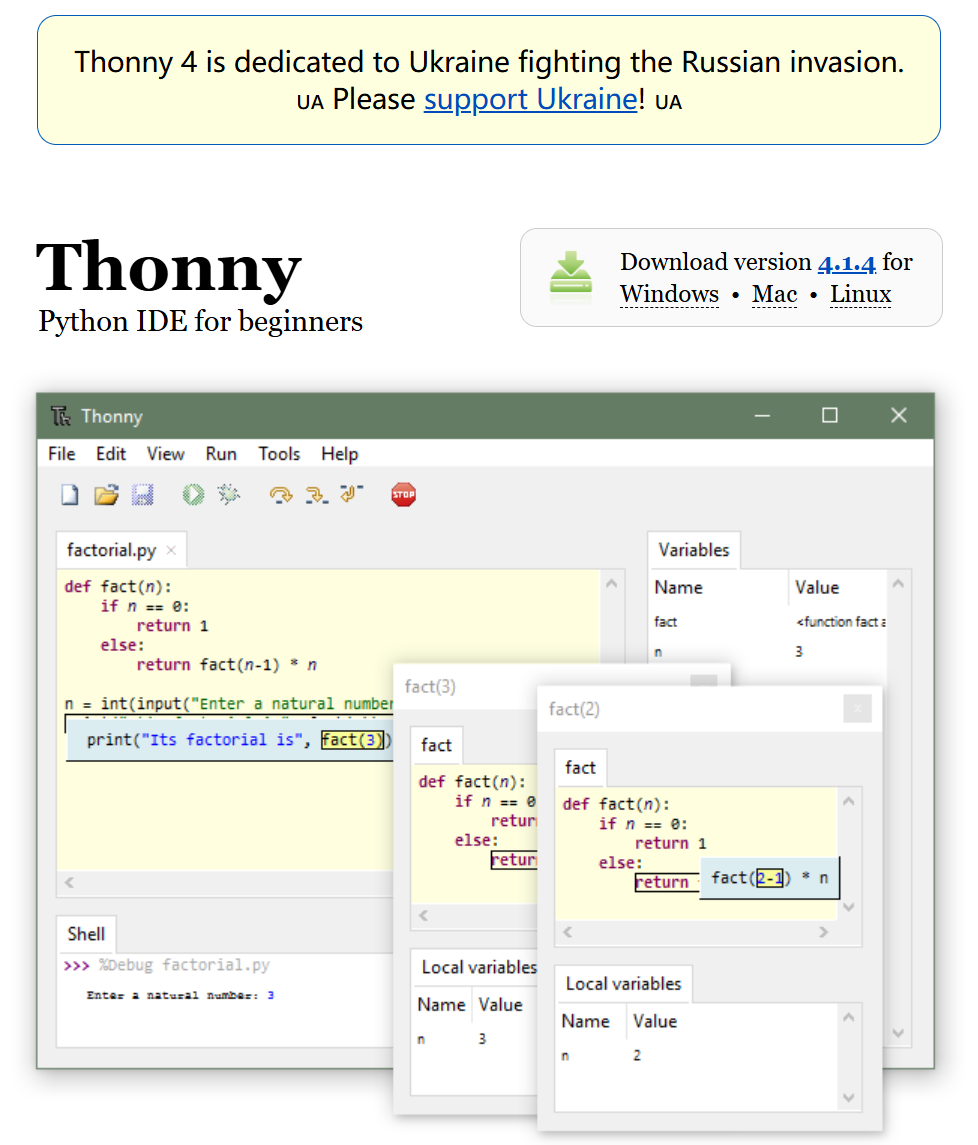Open the View menu
The width and height of the screenshot is (978, 1145).
pos(166,454)
